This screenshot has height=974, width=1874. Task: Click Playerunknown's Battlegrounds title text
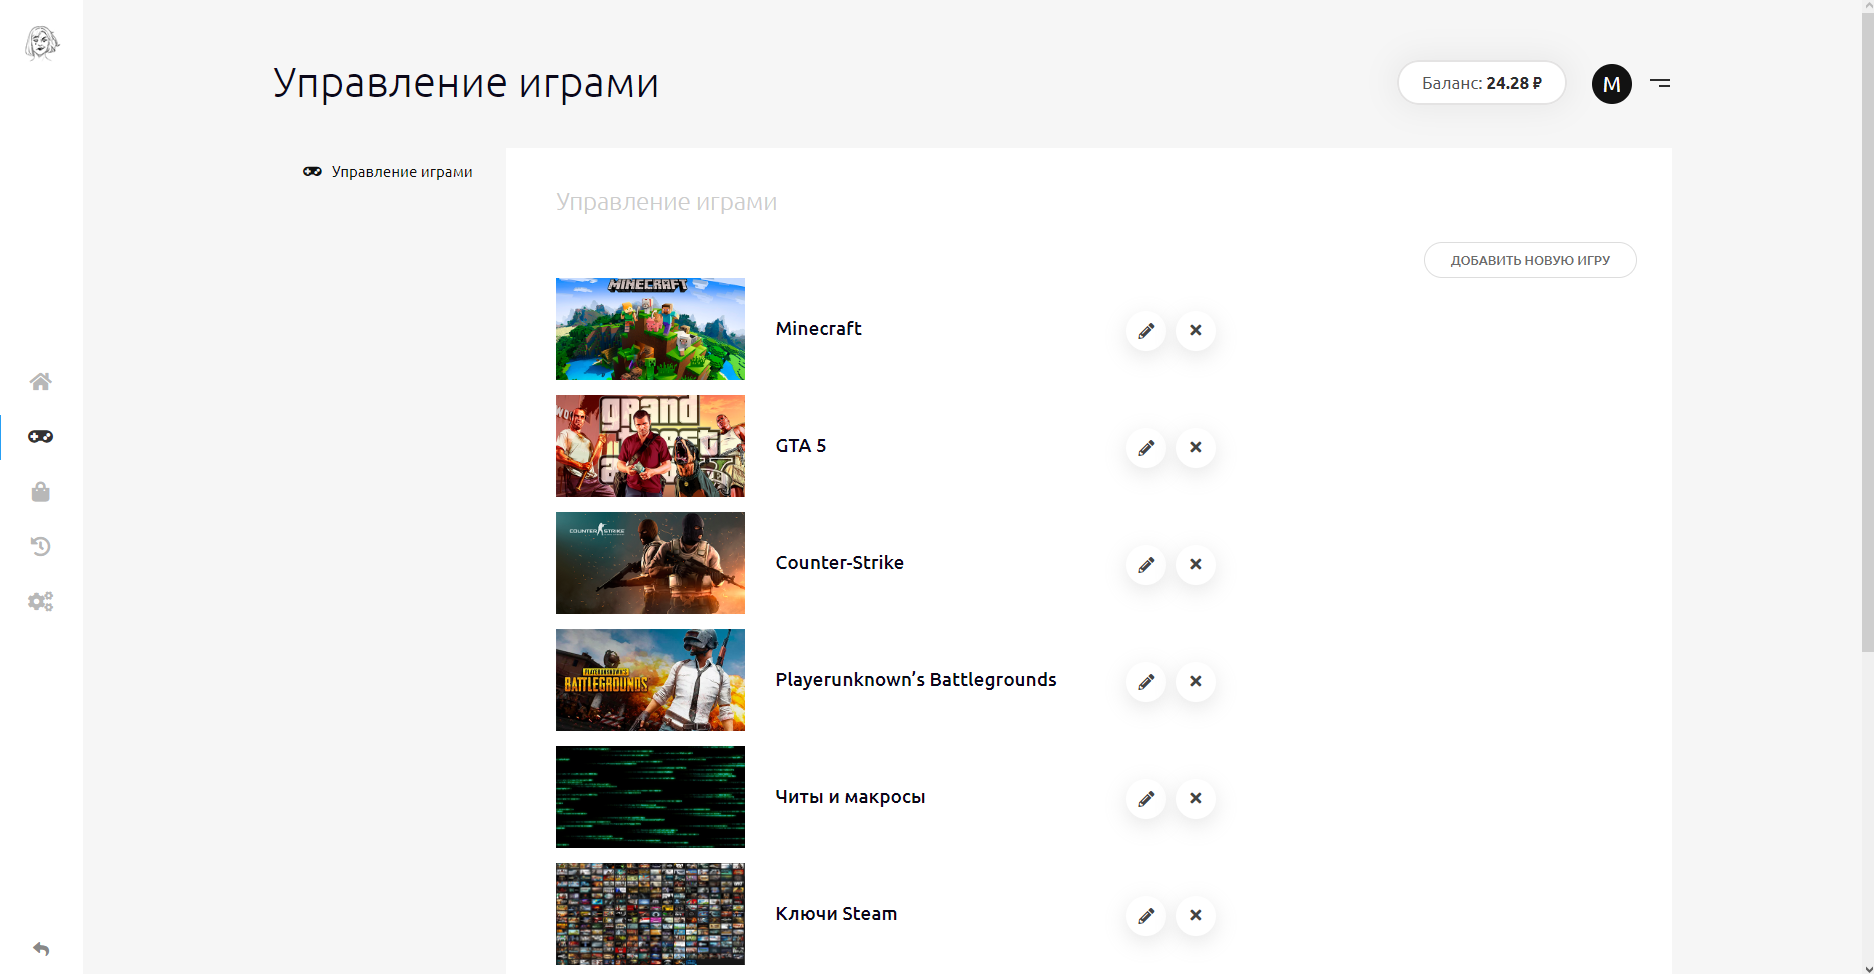pos(916,680)
